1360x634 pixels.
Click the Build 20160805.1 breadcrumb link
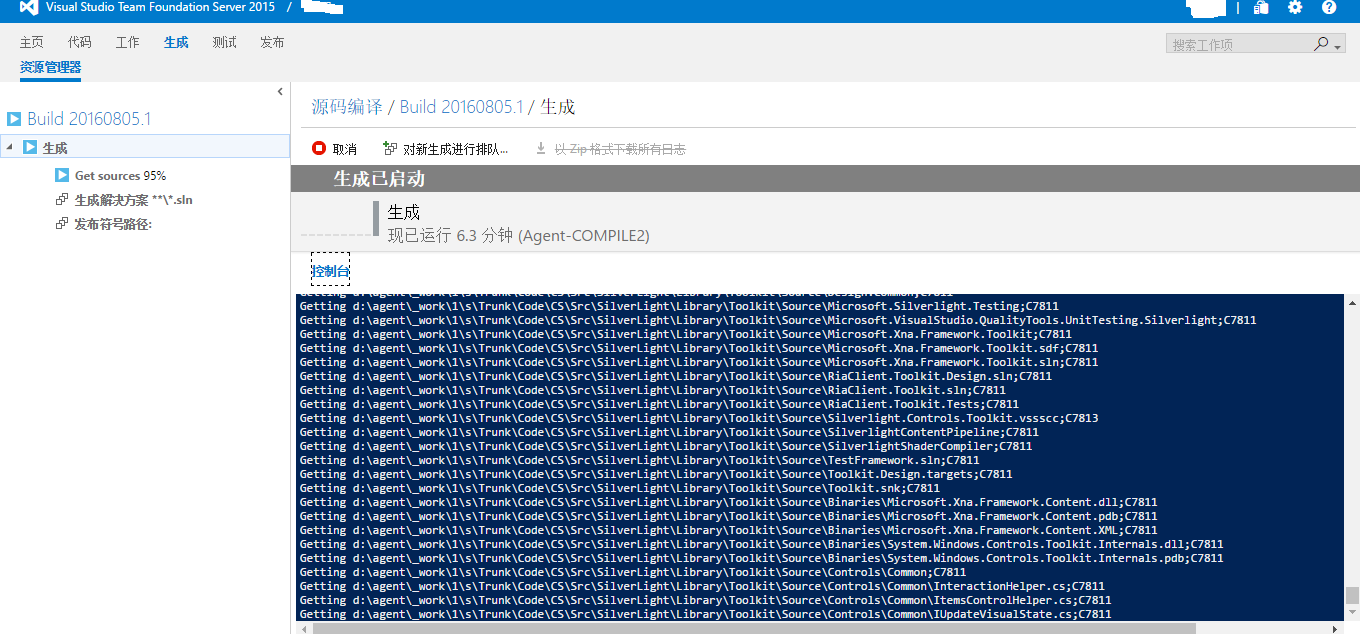[x=462, y=107]
